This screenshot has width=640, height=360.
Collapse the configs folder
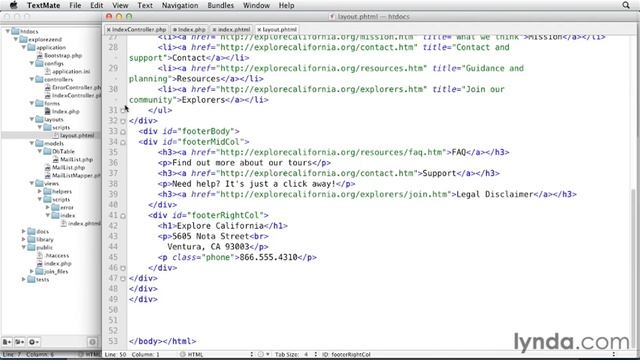(x=32, y=63)
